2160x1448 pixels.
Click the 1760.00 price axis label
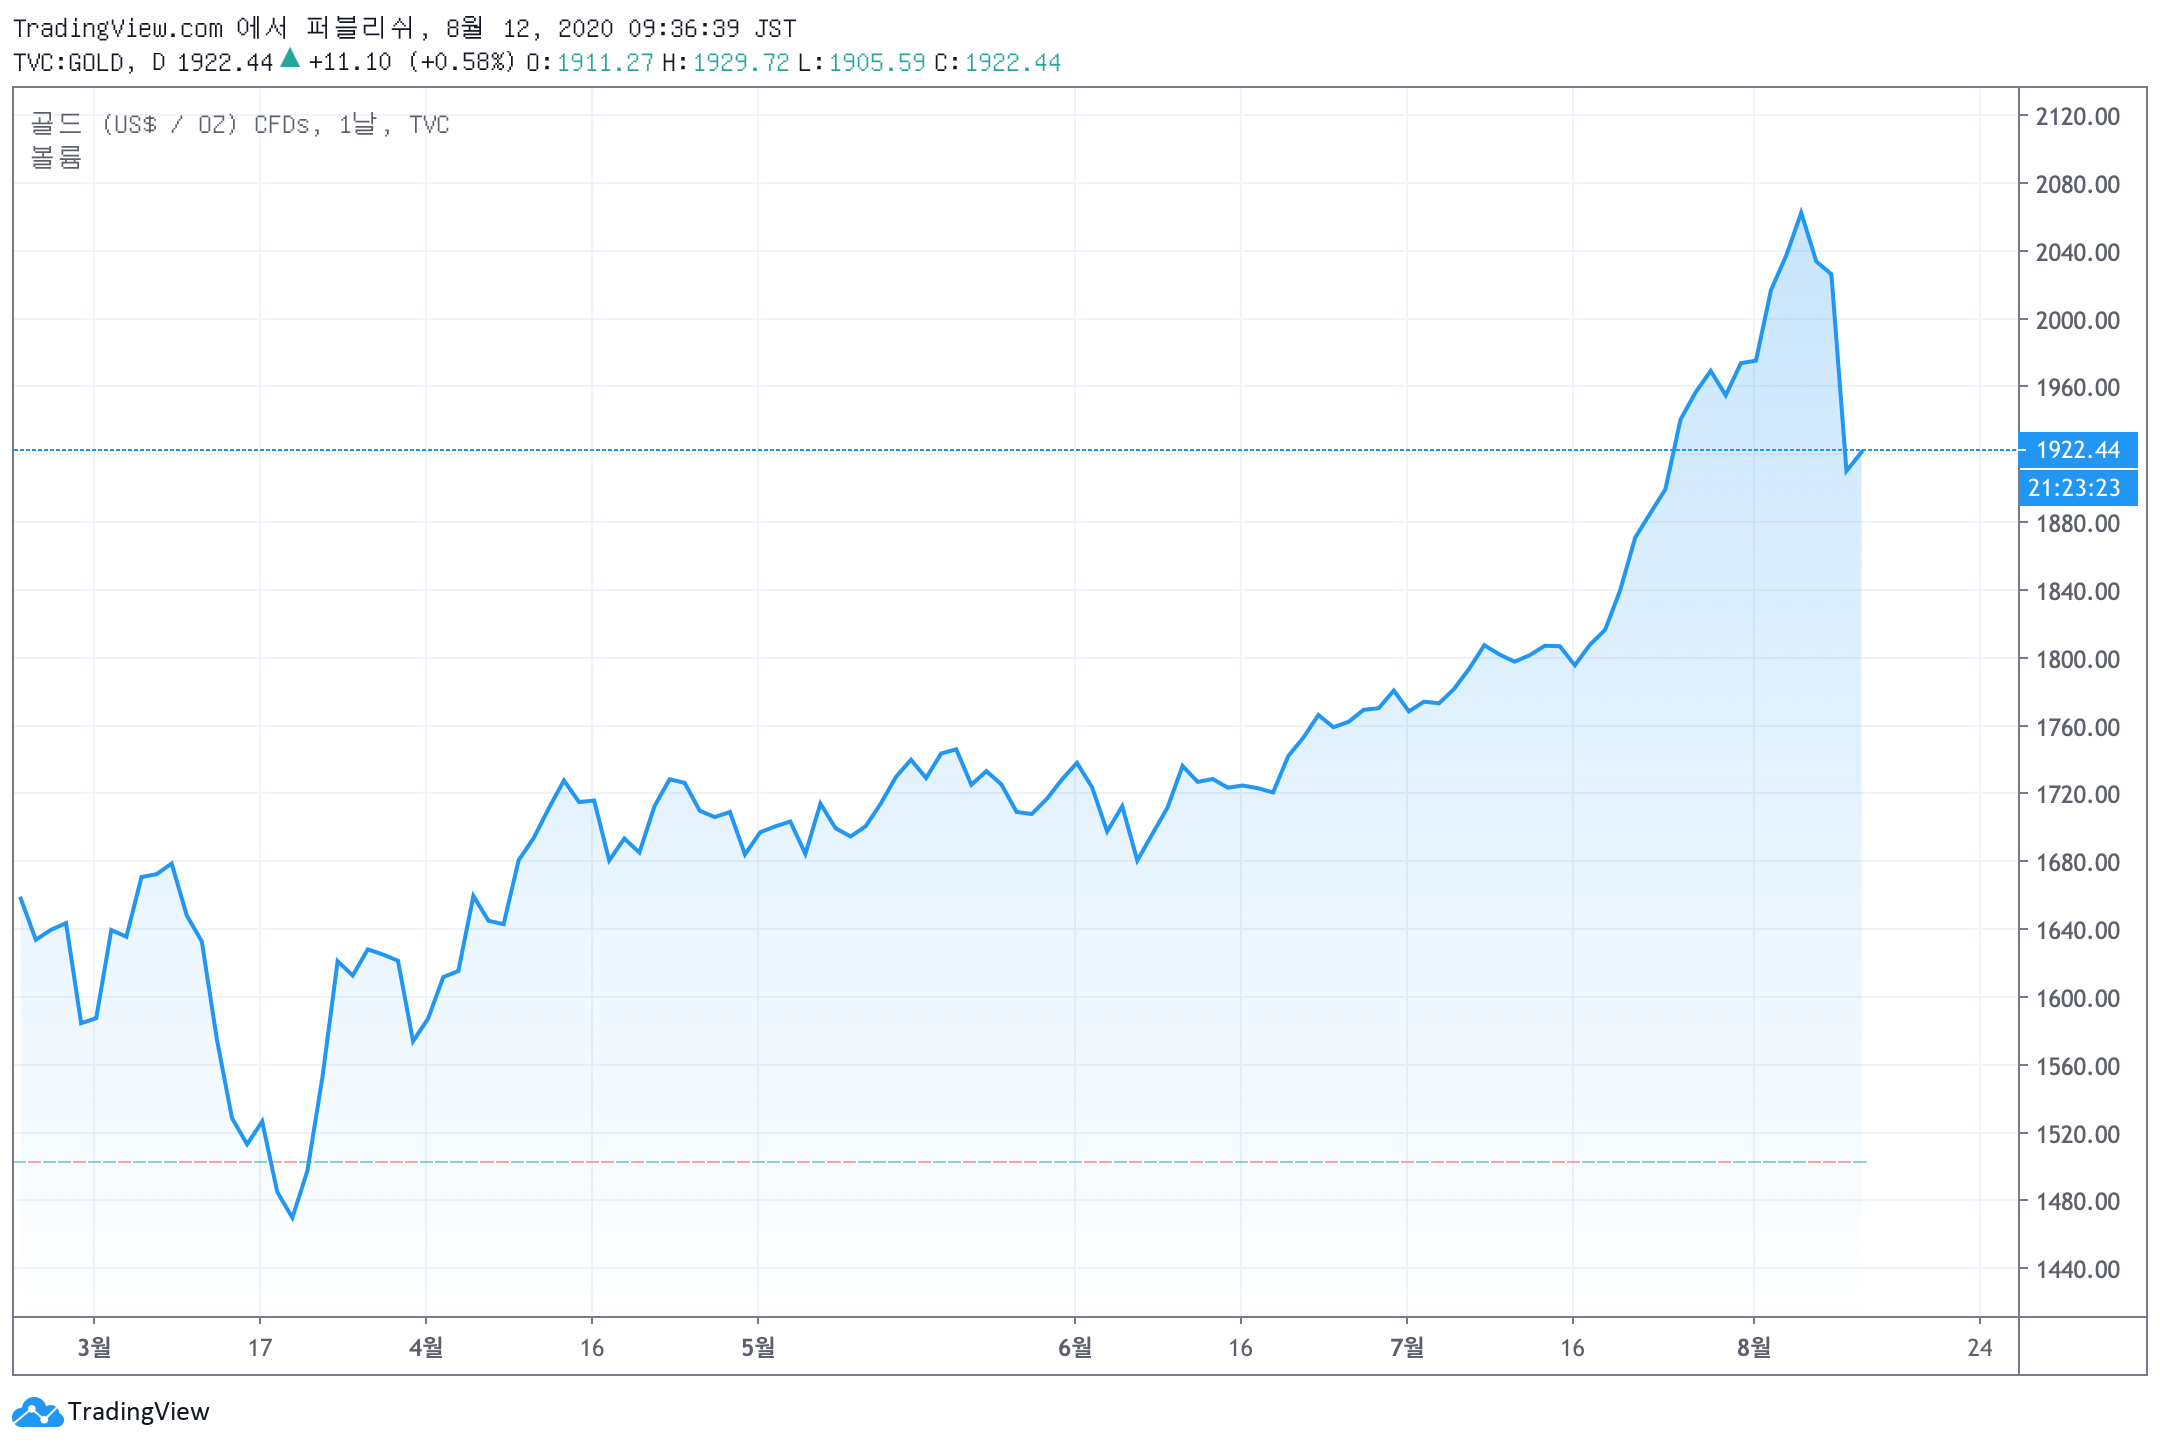click(x=2078, y=728)
